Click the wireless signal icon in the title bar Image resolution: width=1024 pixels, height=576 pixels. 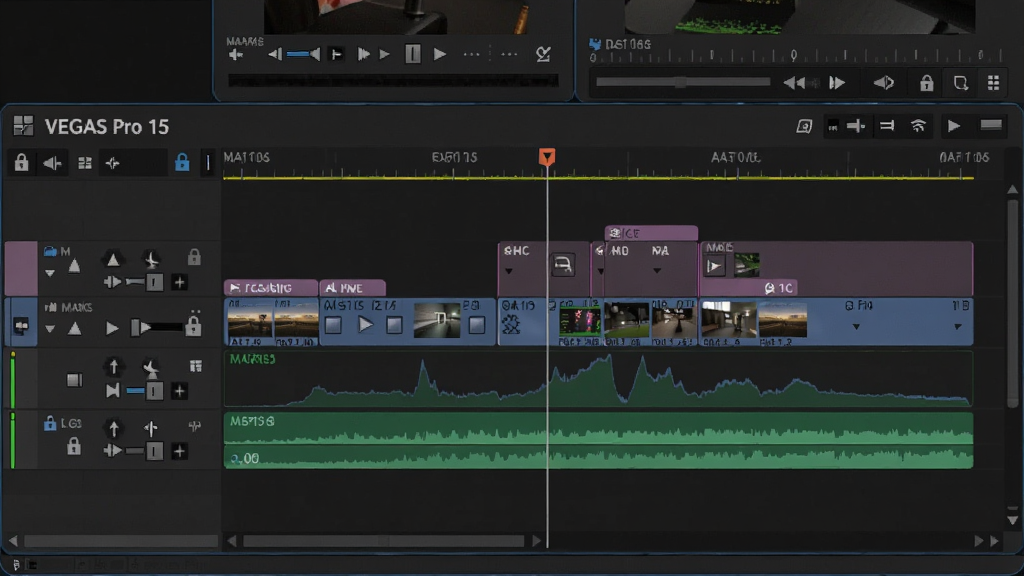pyautogui.click(x=918, y=125)
